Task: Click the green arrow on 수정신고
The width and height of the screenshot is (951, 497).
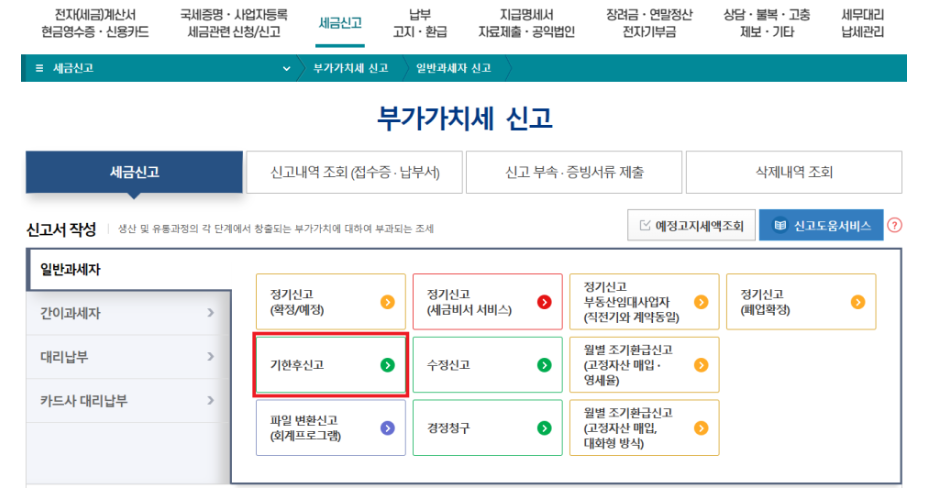Action: (x=544, y=365)
